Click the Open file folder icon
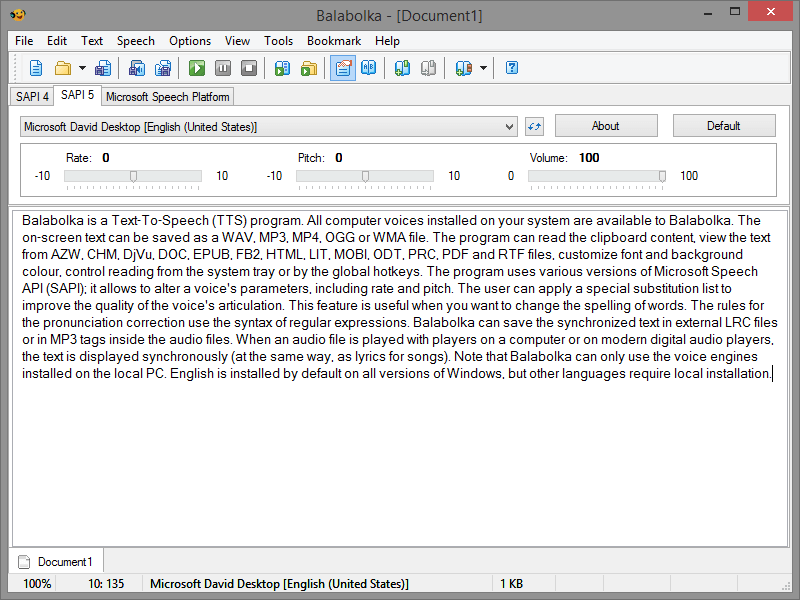Viewport: 800px width, 600px height. [63, 68]
